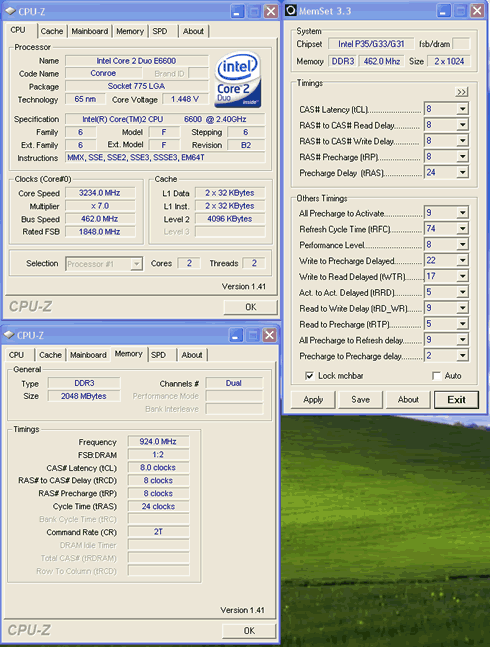Open All Precharge to Activate dropdown
Screen dimensions: 490x647
tap(462, 213)
